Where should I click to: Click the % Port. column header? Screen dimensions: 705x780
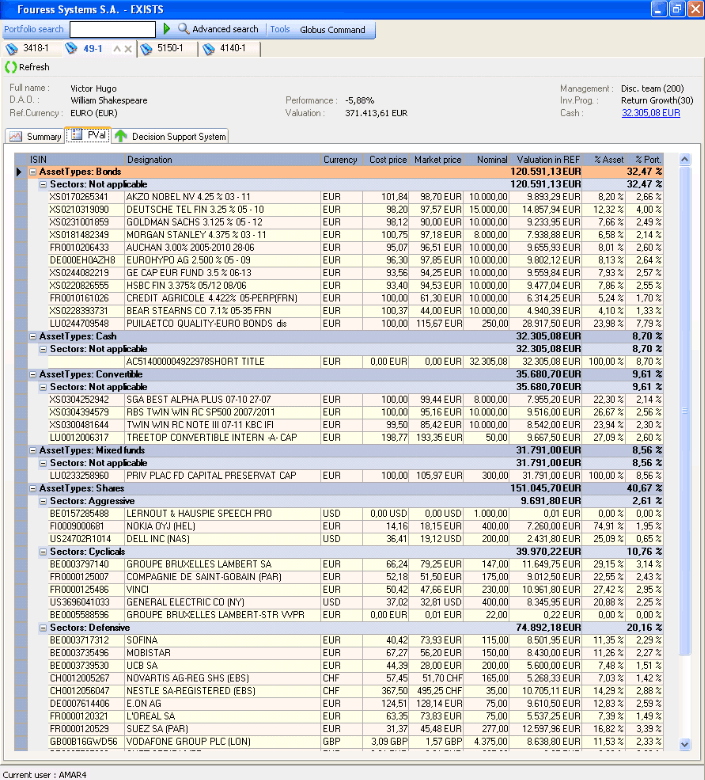click(x=645, y=160)
